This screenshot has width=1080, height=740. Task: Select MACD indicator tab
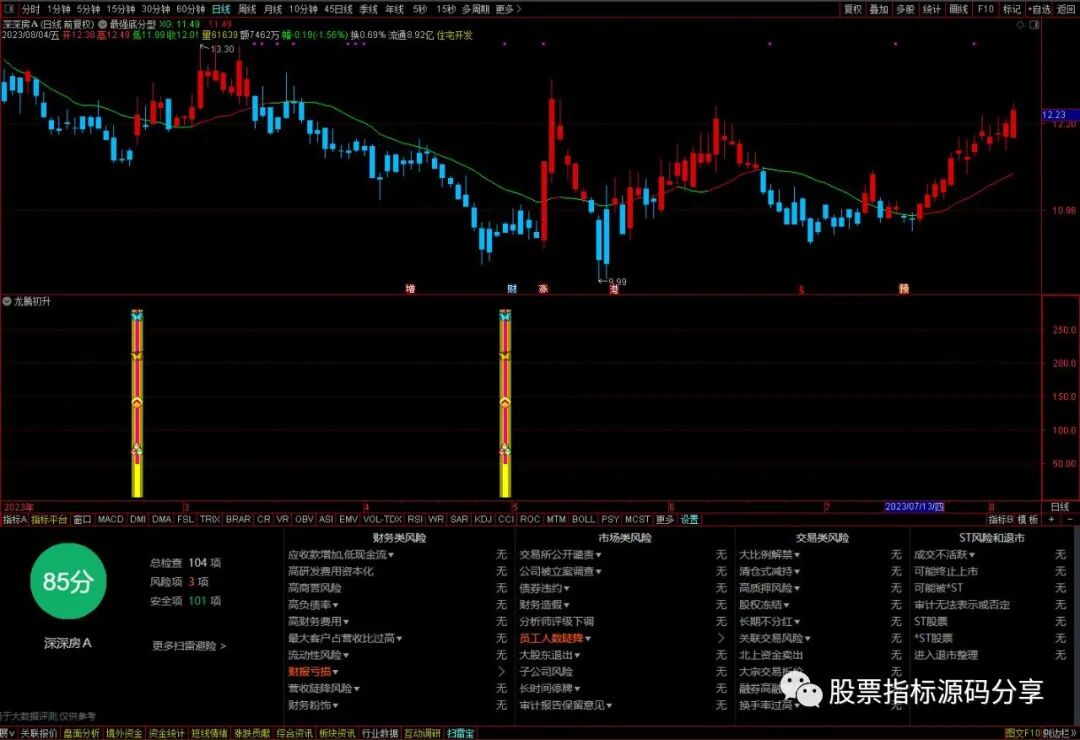pos(110,520)
